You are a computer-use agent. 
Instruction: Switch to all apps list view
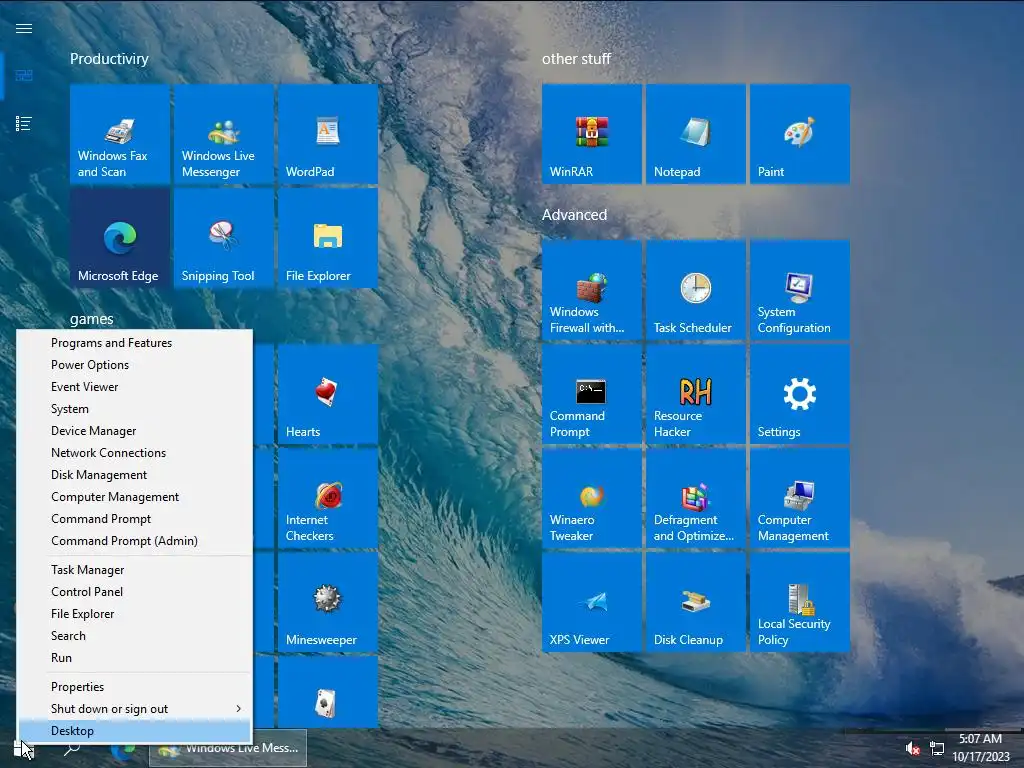tap(24, 123)
